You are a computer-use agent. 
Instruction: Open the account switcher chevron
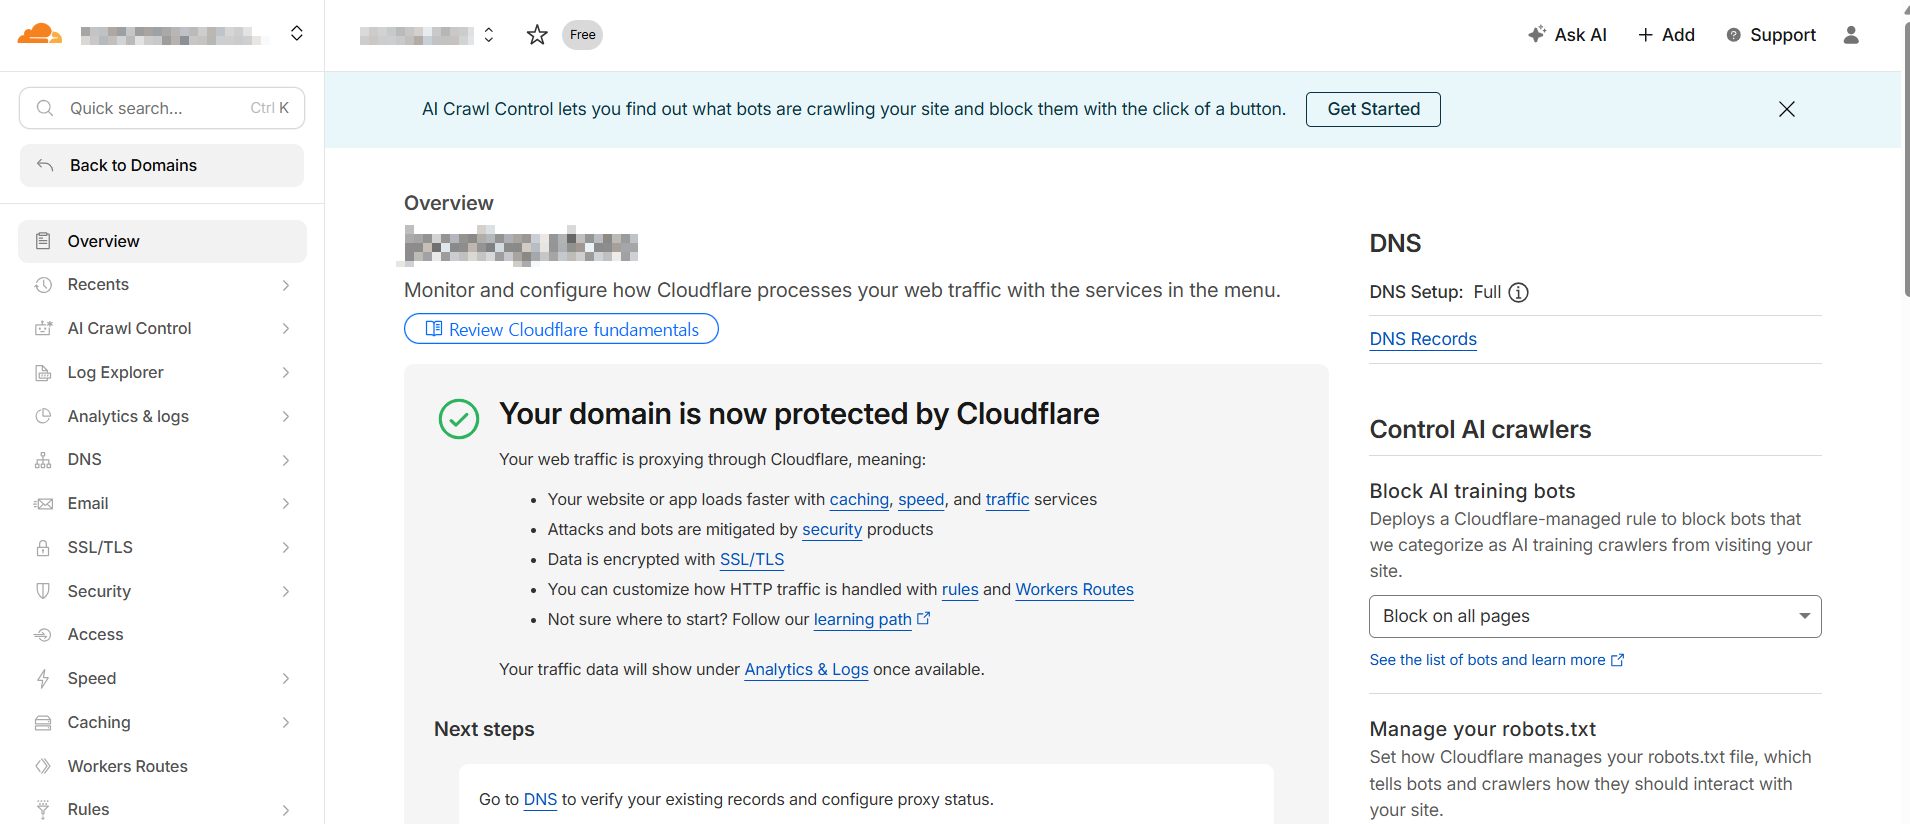coord(297,34)
